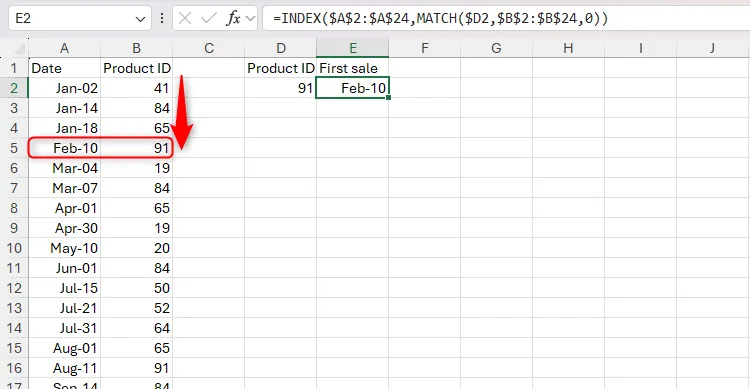
Task: Click the Date header cell in A1
Action: (x=65, y=68)
